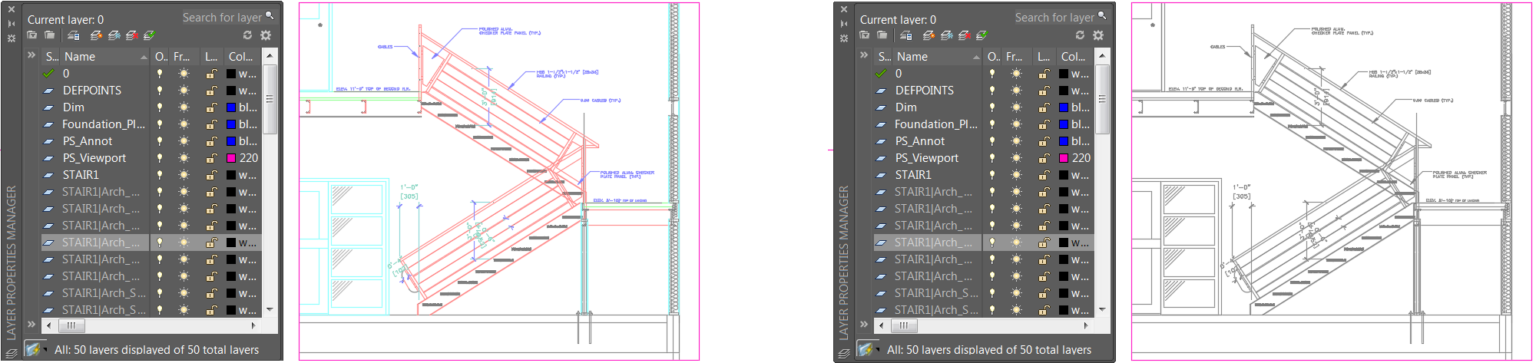
Task: Sort by Status column header in left palette
Action: (52, 57)
